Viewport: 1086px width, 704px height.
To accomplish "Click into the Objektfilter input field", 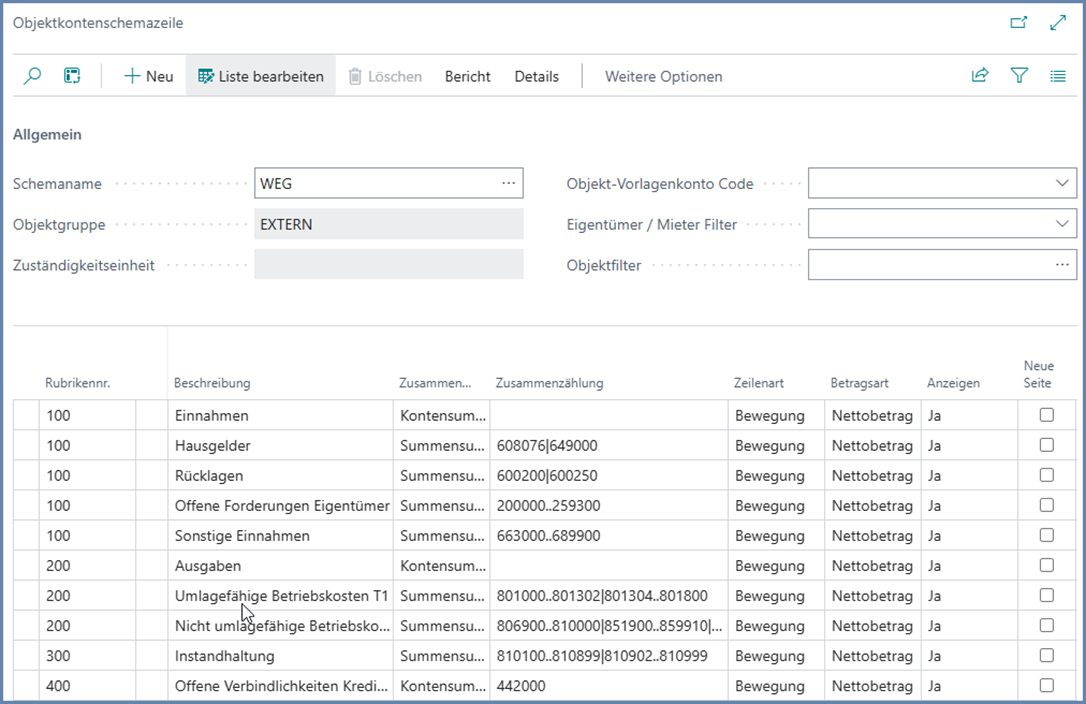I will [x=930, y=265].
